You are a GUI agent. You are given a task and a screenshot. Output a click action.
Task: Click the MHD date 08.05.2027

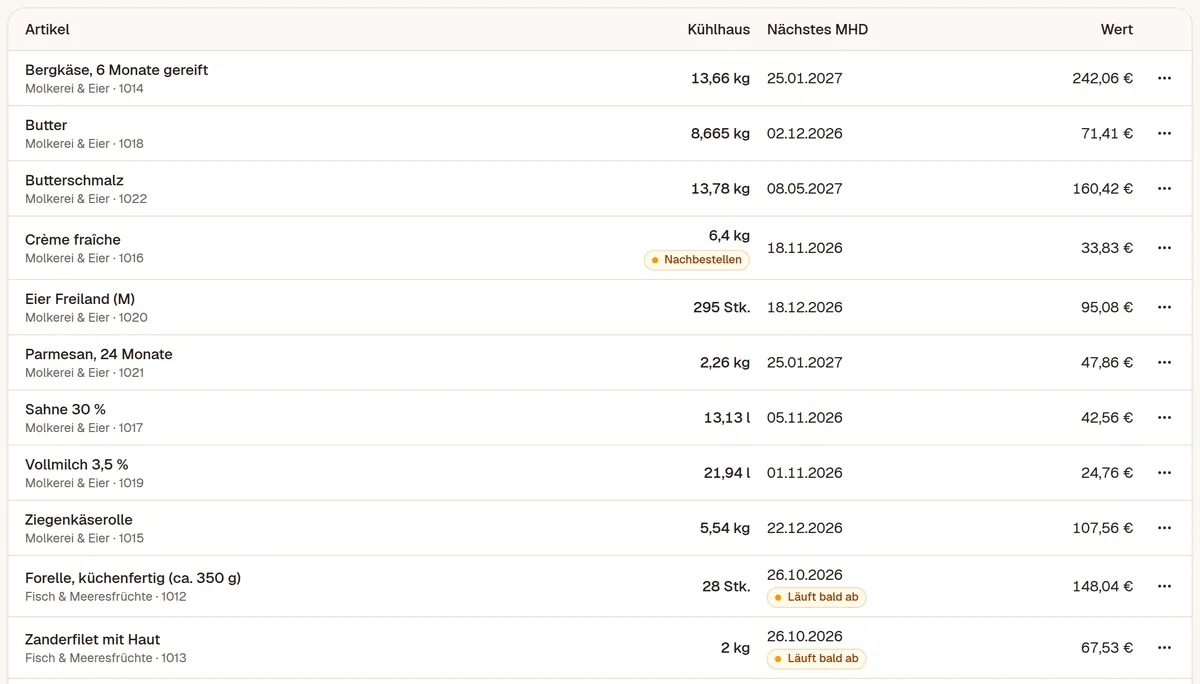805,188
